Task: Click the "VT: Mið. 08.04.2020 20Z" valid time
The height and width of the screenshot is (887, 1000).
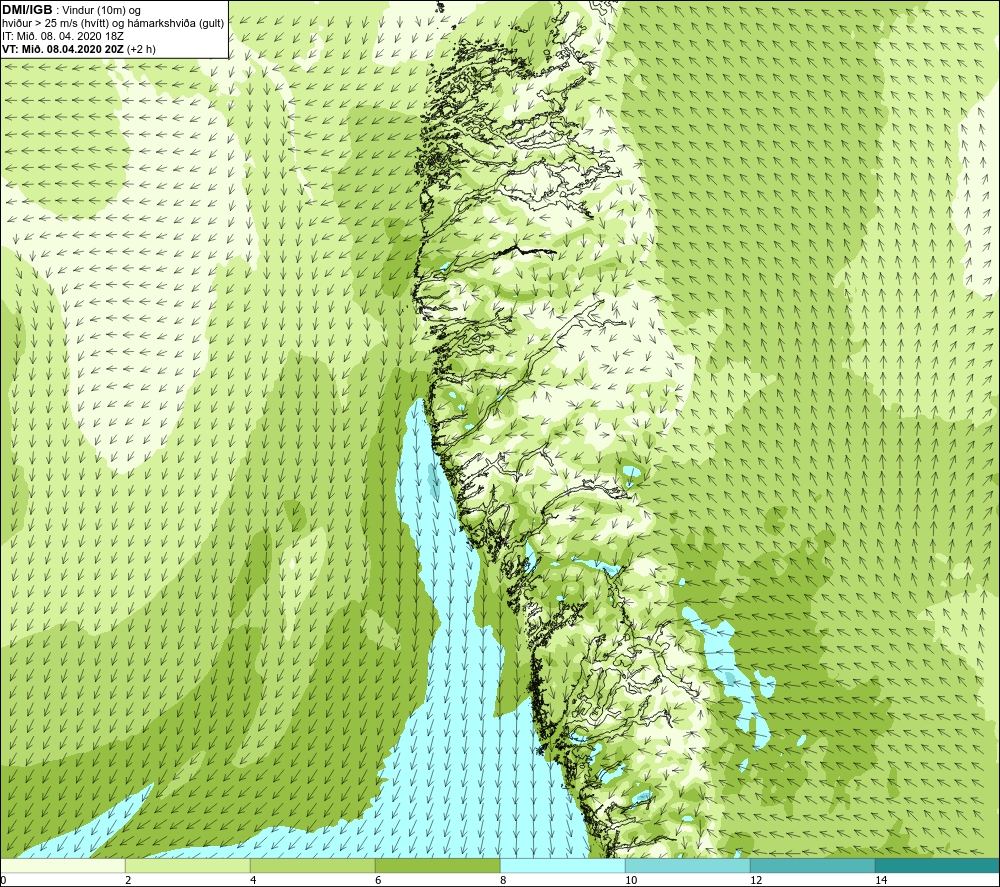Action: click(x=63, y=49)
